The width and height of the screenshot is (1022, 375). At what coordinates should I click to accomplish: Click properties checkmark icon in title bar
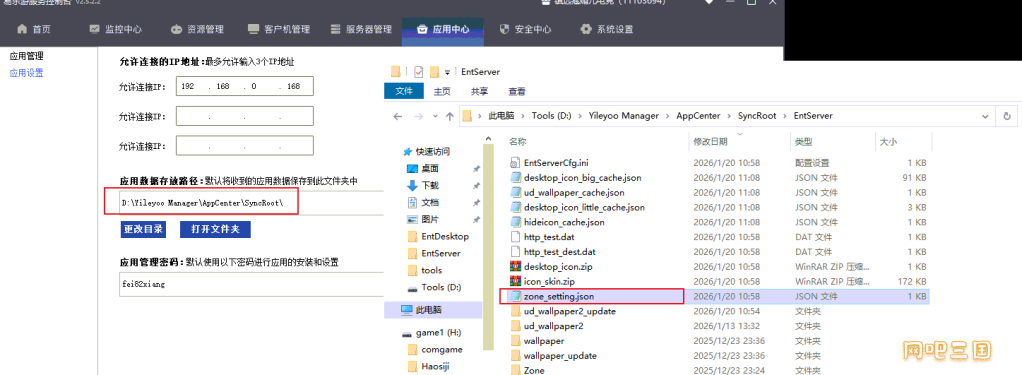418,72
